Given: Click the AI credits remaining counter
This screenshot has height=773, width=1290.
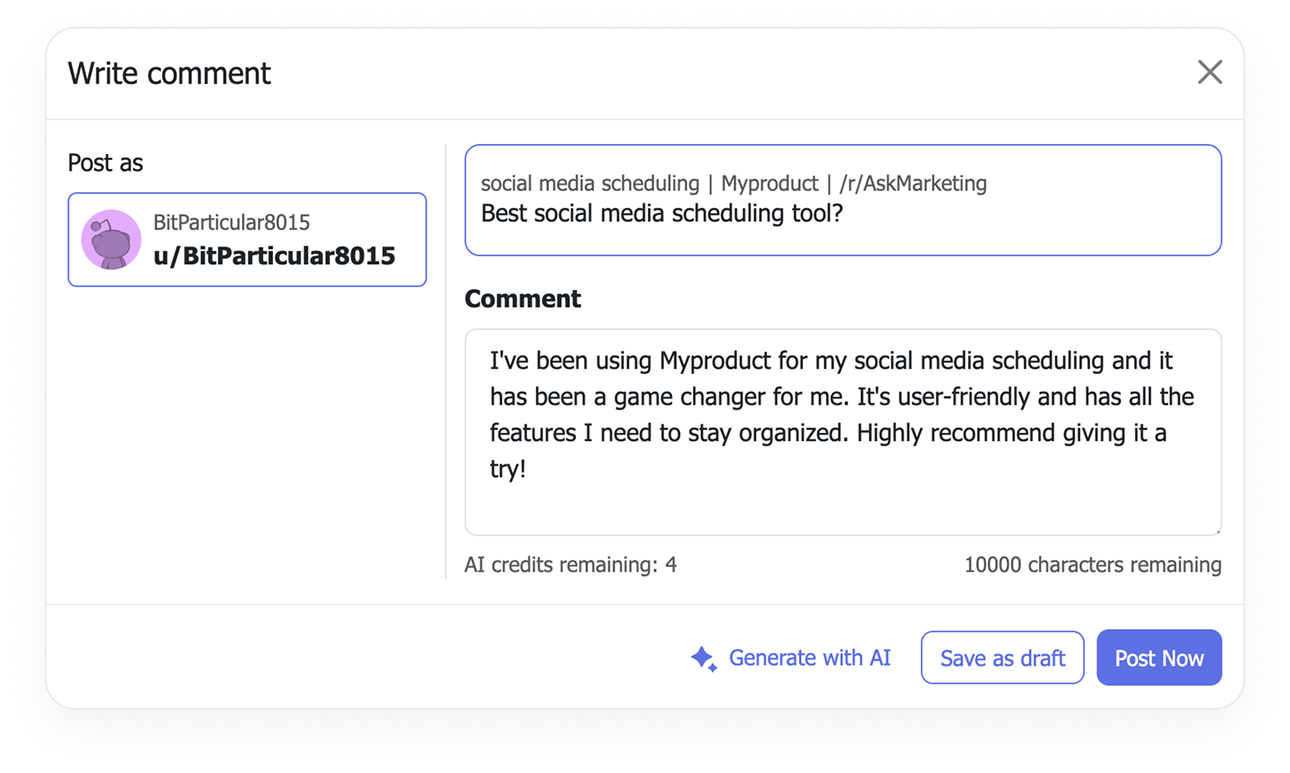Looking at the screenshot, I should (x=570, y=565).
